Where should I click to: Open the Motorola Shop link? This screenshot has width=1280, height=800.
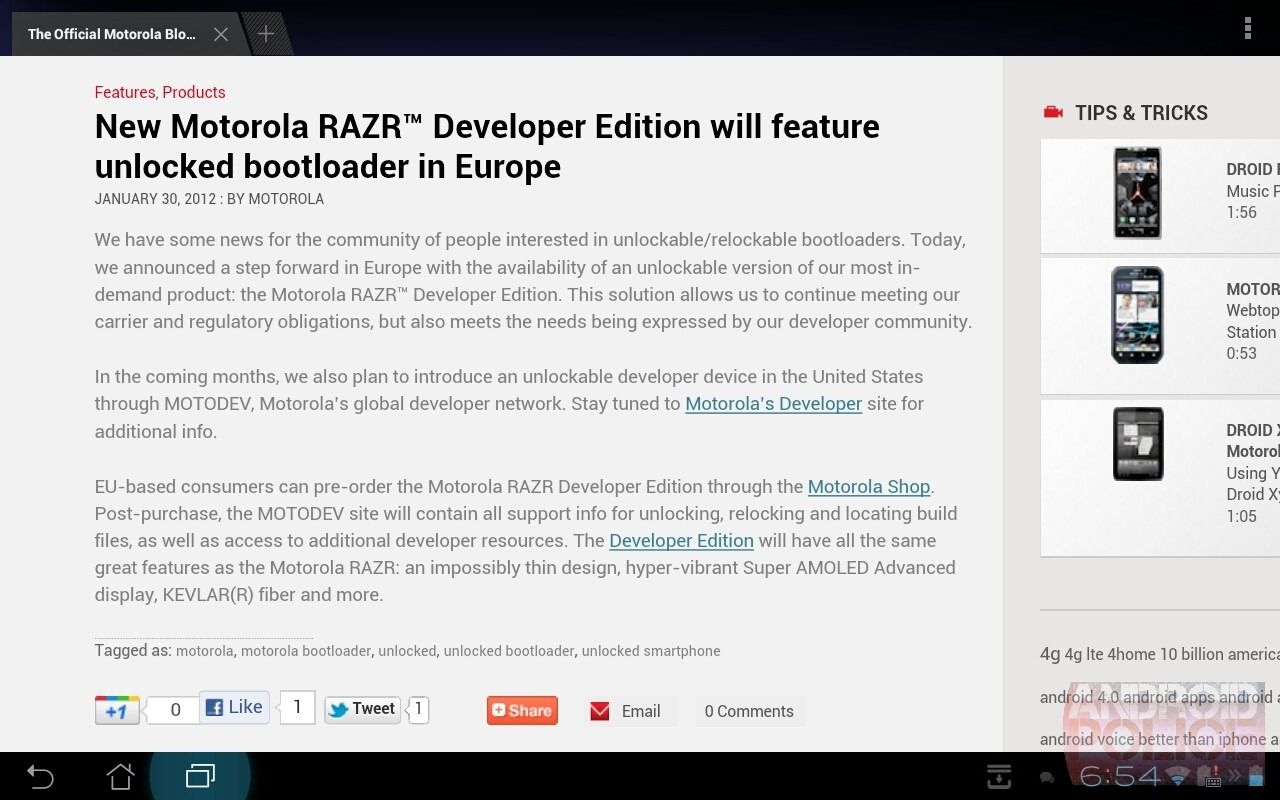[x=868, y=486]
